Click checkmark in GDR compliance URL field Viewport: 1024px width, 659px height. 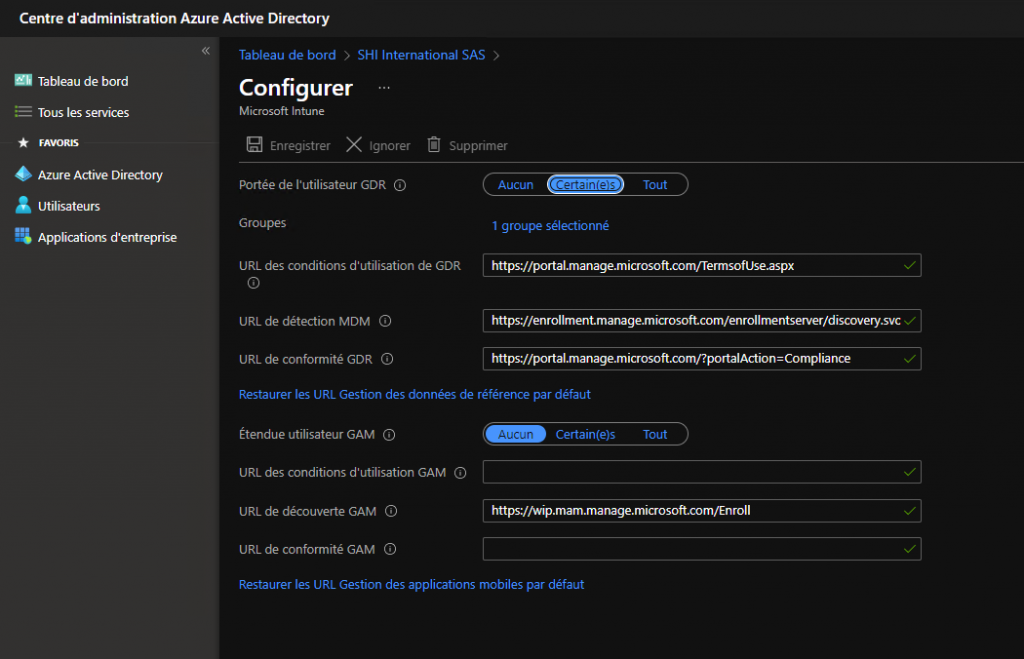coord(909,359)
